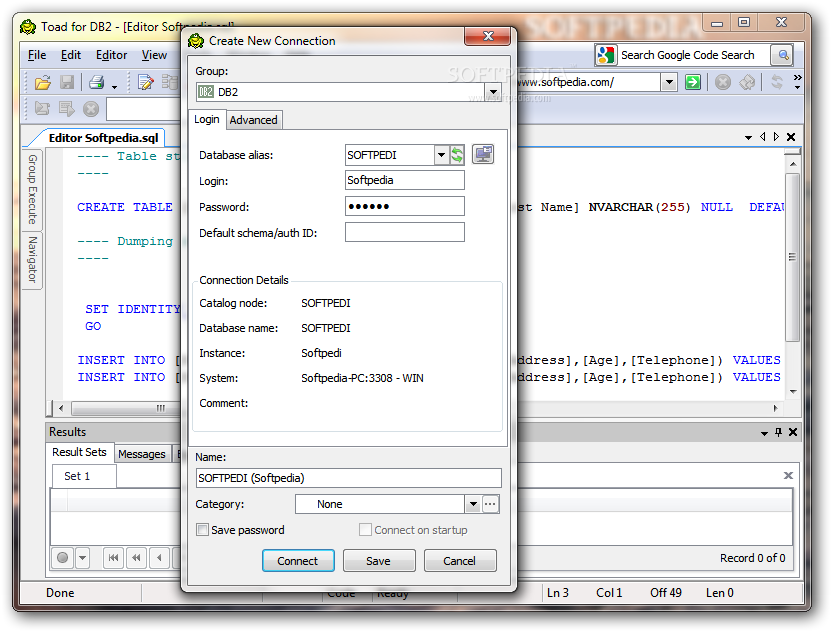This screenshot has width=832, height=632.
Task: Click the editor horizontal scrollbar thumb
Action: tap(126, 408)
